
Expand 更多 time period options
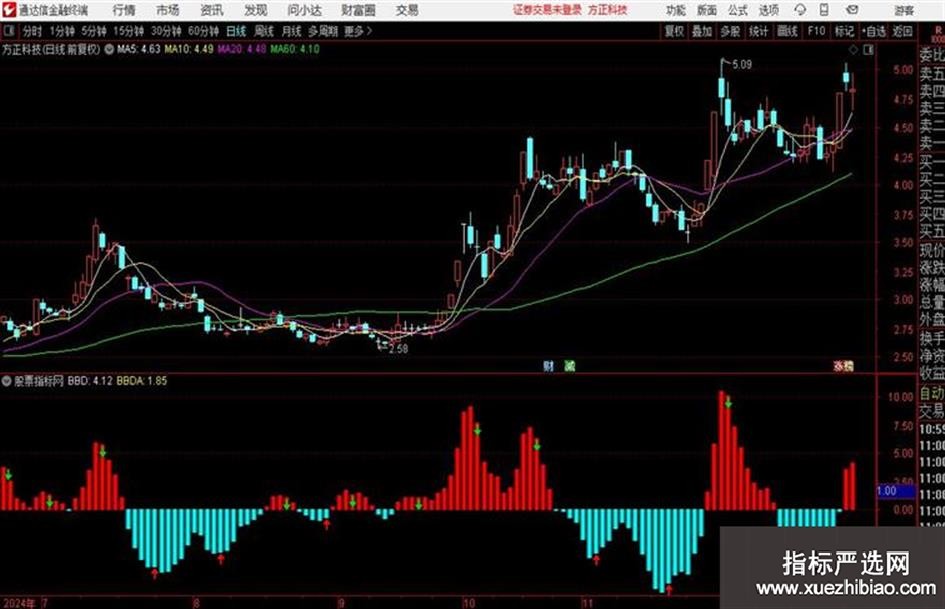[x=358, y=31]
